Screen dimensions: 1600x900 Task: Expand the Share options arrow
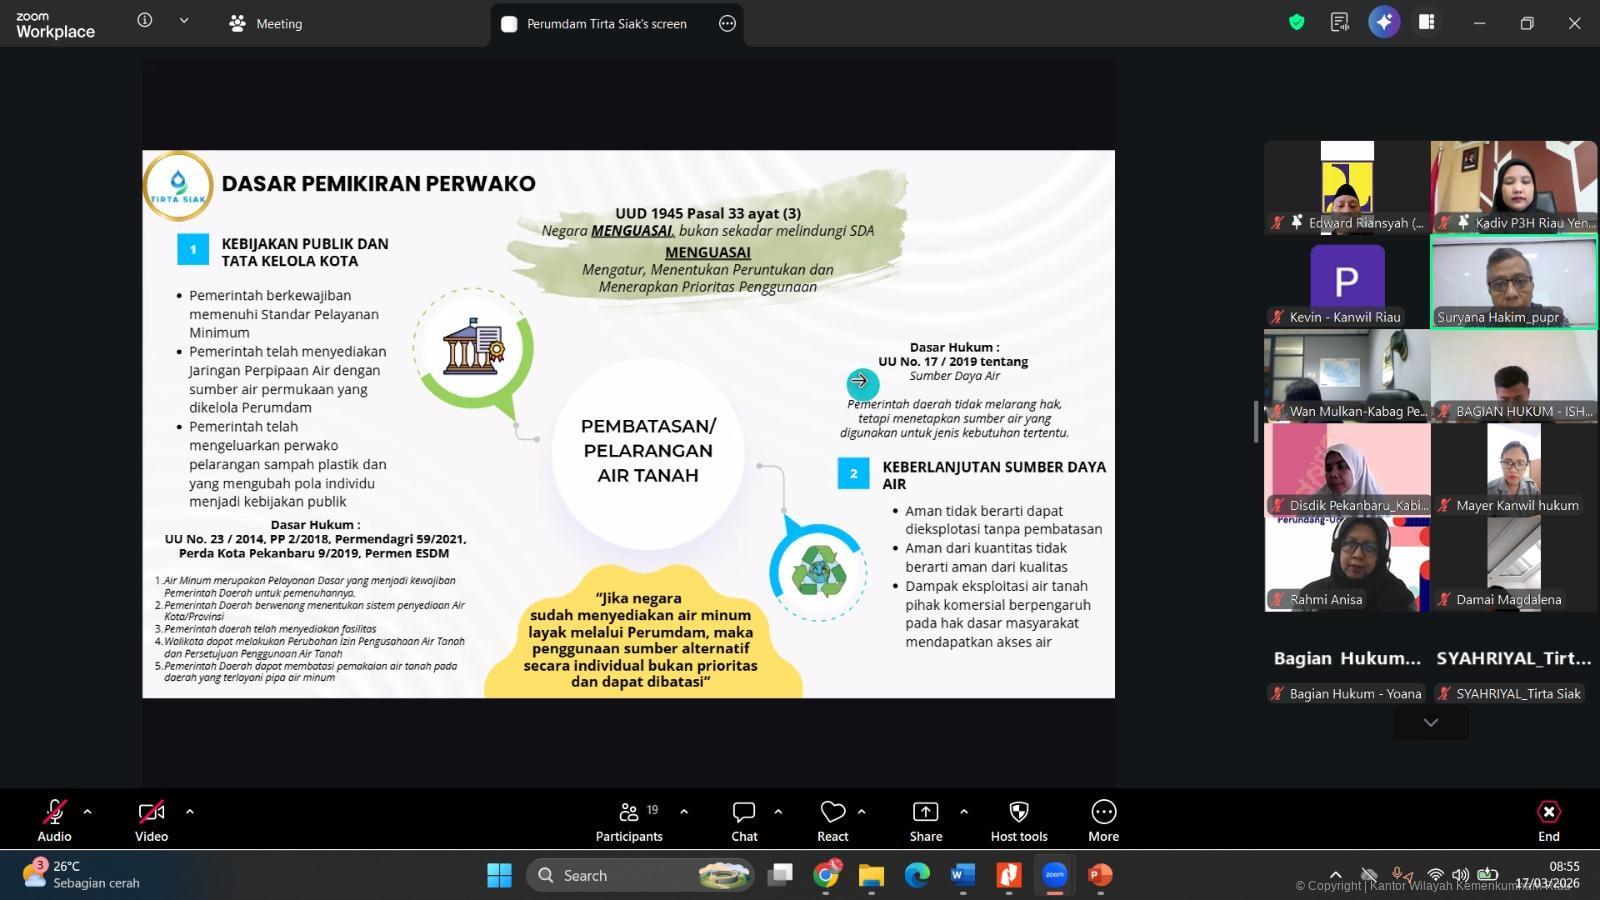click(x=964, y=812)
